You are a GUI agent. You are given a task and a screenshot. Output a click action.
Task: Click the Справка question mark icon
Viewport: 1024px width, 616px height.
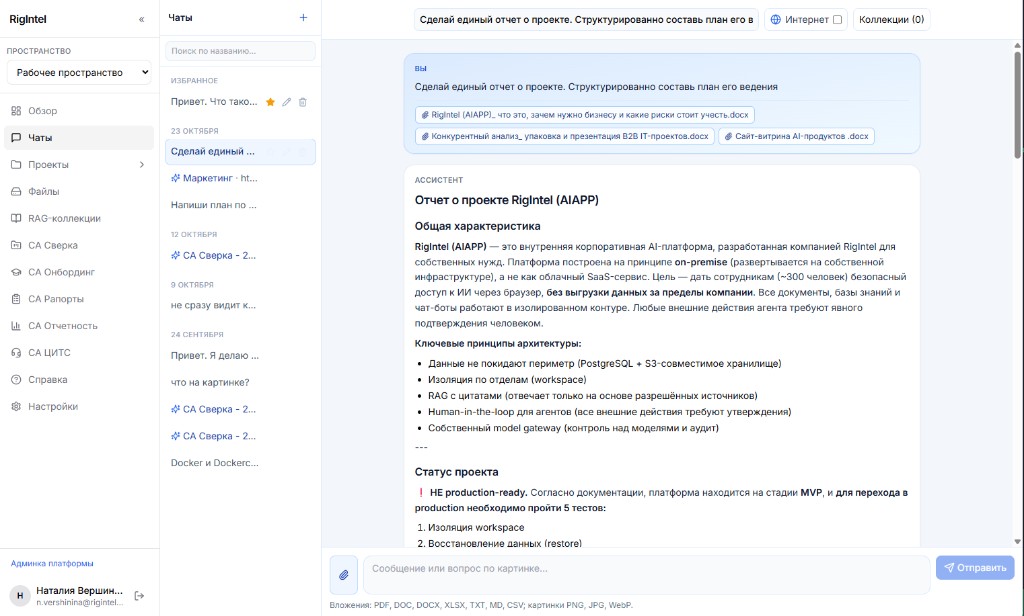click(16, 380)
